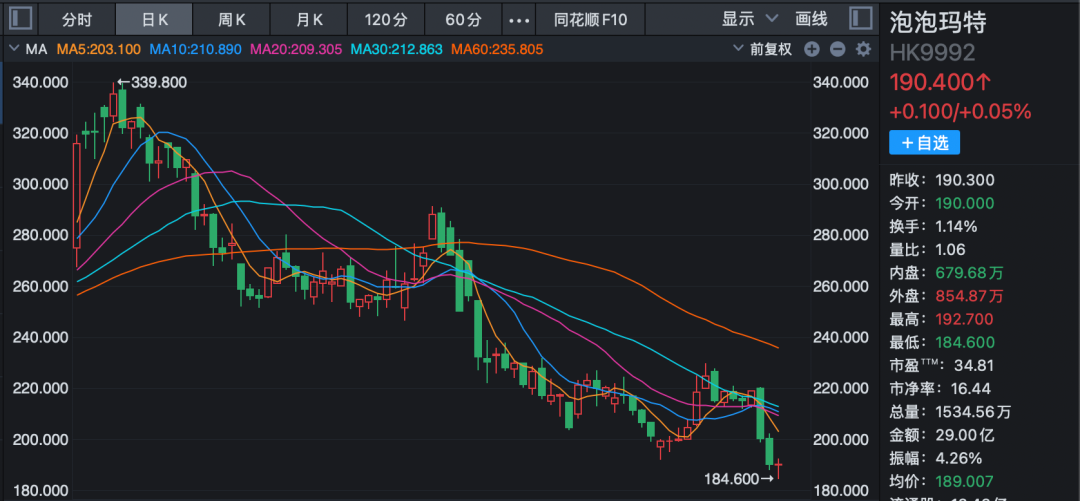This screenshot has width=1080, height=501.
Task: Choose the 60分 timeframe tab
Action: pyautogui.click(x=462, y=19)
